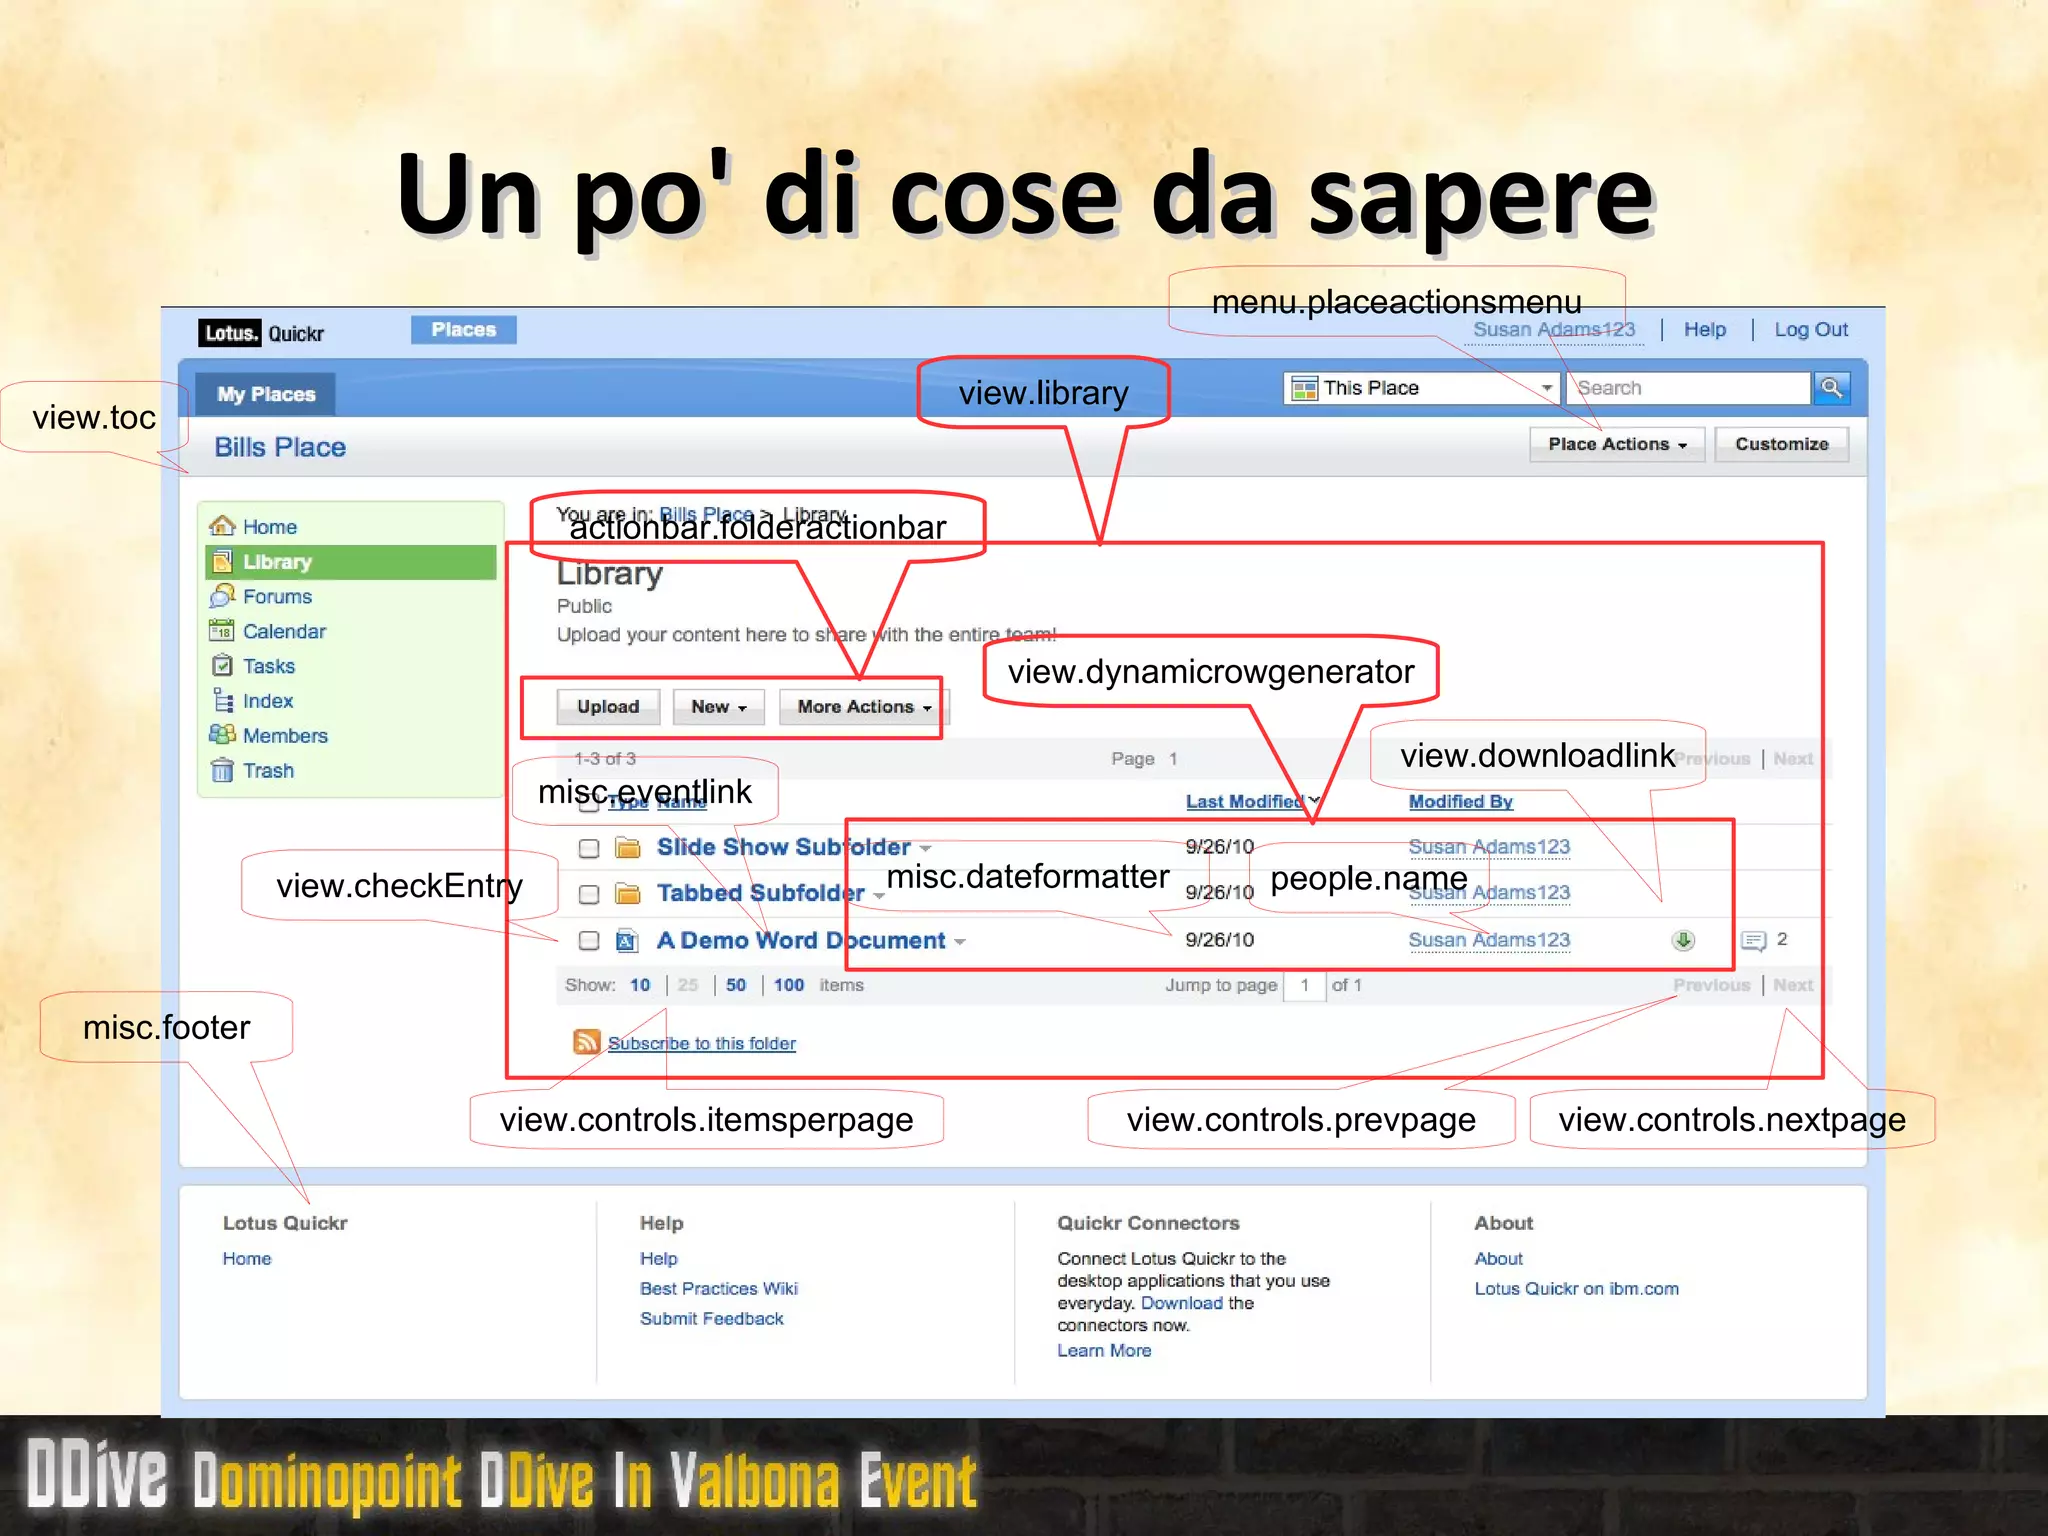
Task: Click the Help link in top bar
Action: [x=1704, y=330]
